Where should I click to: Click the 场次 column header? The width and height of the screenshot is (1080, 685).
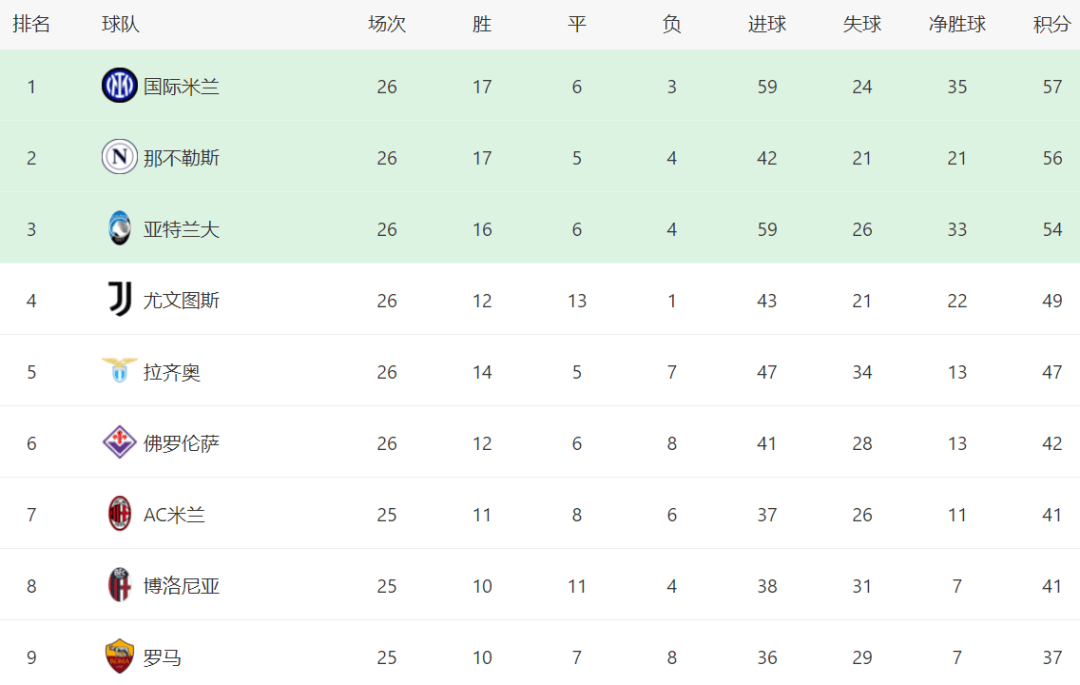pos(386,25)
